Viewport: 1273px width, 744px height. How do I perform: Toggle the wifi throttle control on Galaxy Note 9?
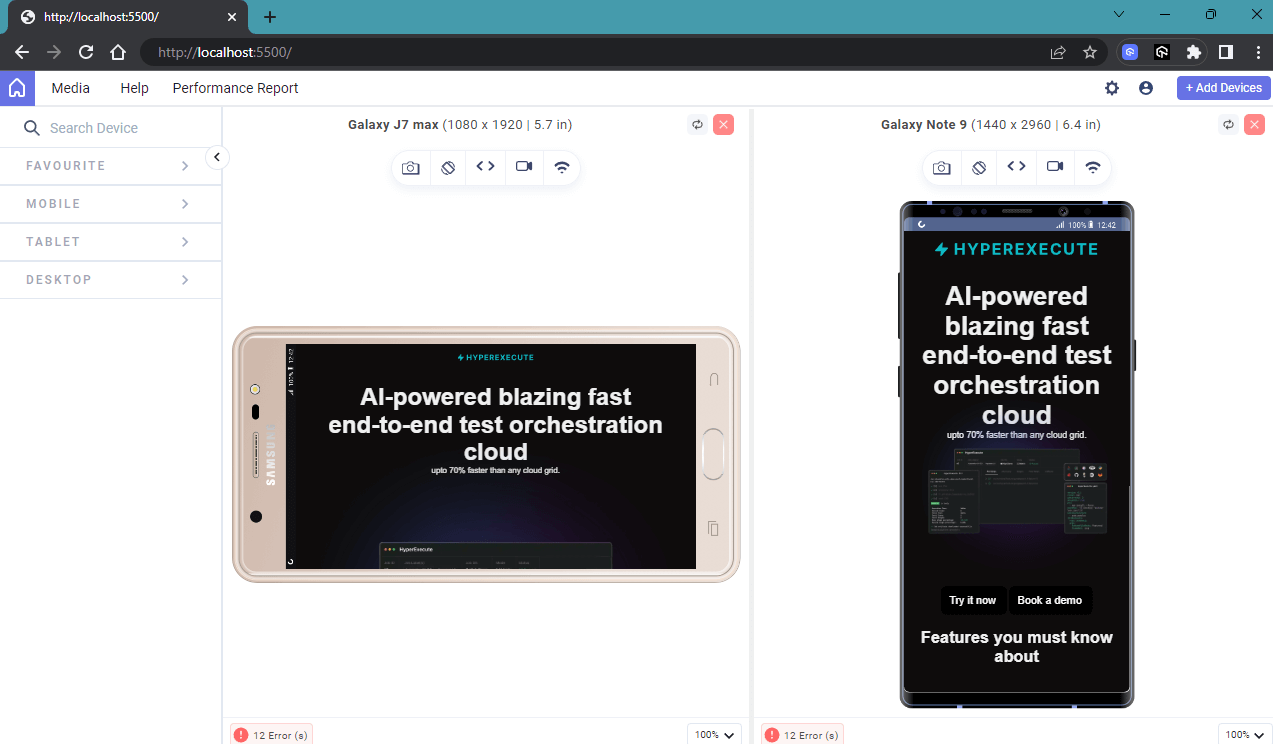click(1092, 167)
